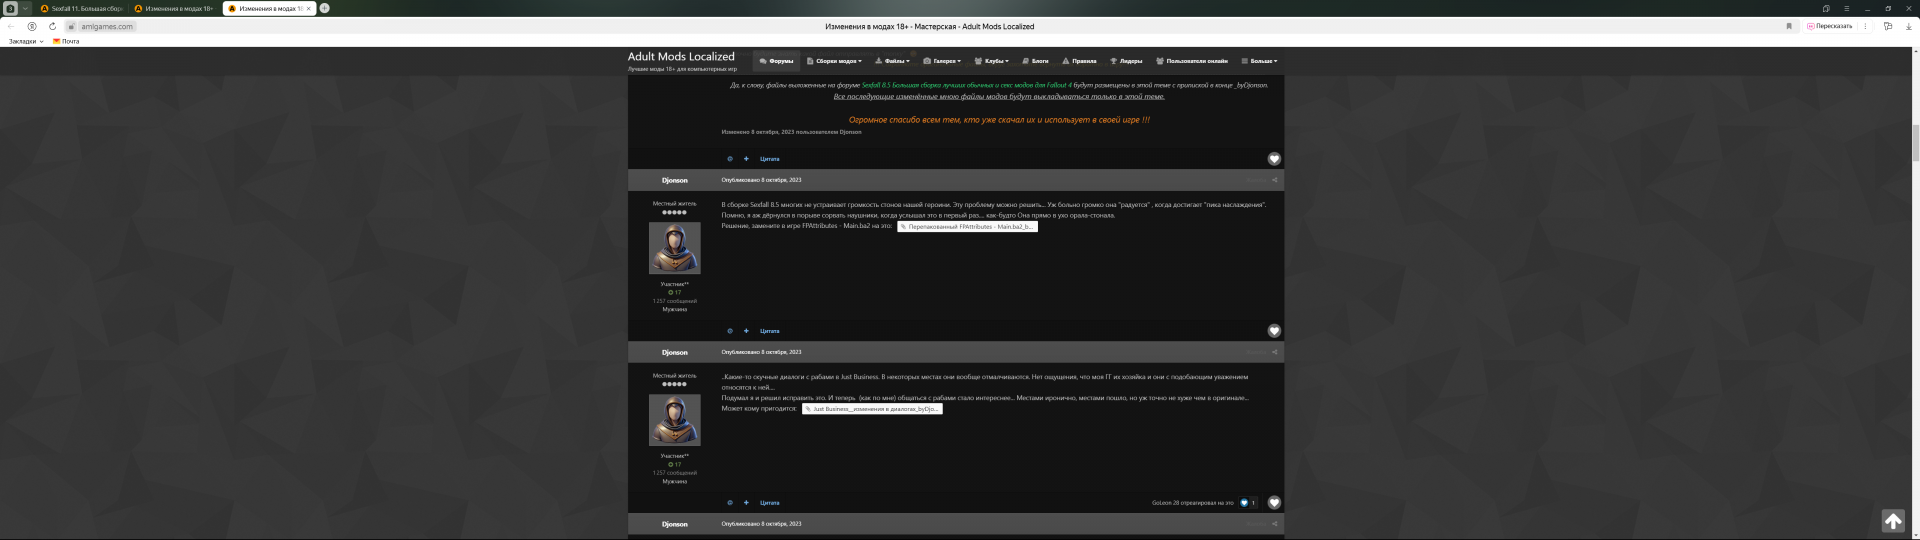
Task: Click Цитата on the Just Business post
Action: pos(769,503)
